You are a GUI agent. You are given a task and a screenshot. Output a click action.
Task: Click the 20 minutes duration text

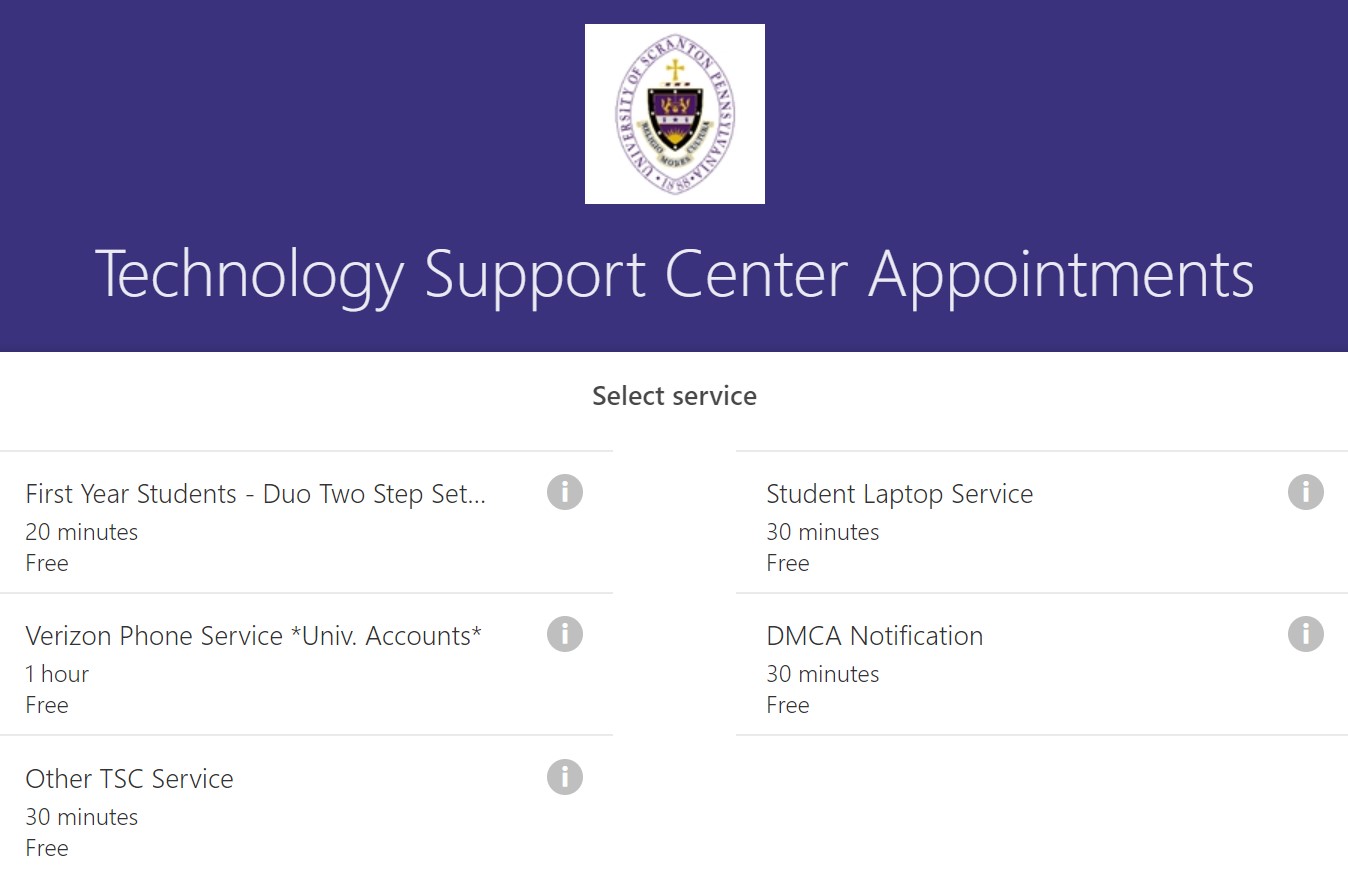(82, 532)
